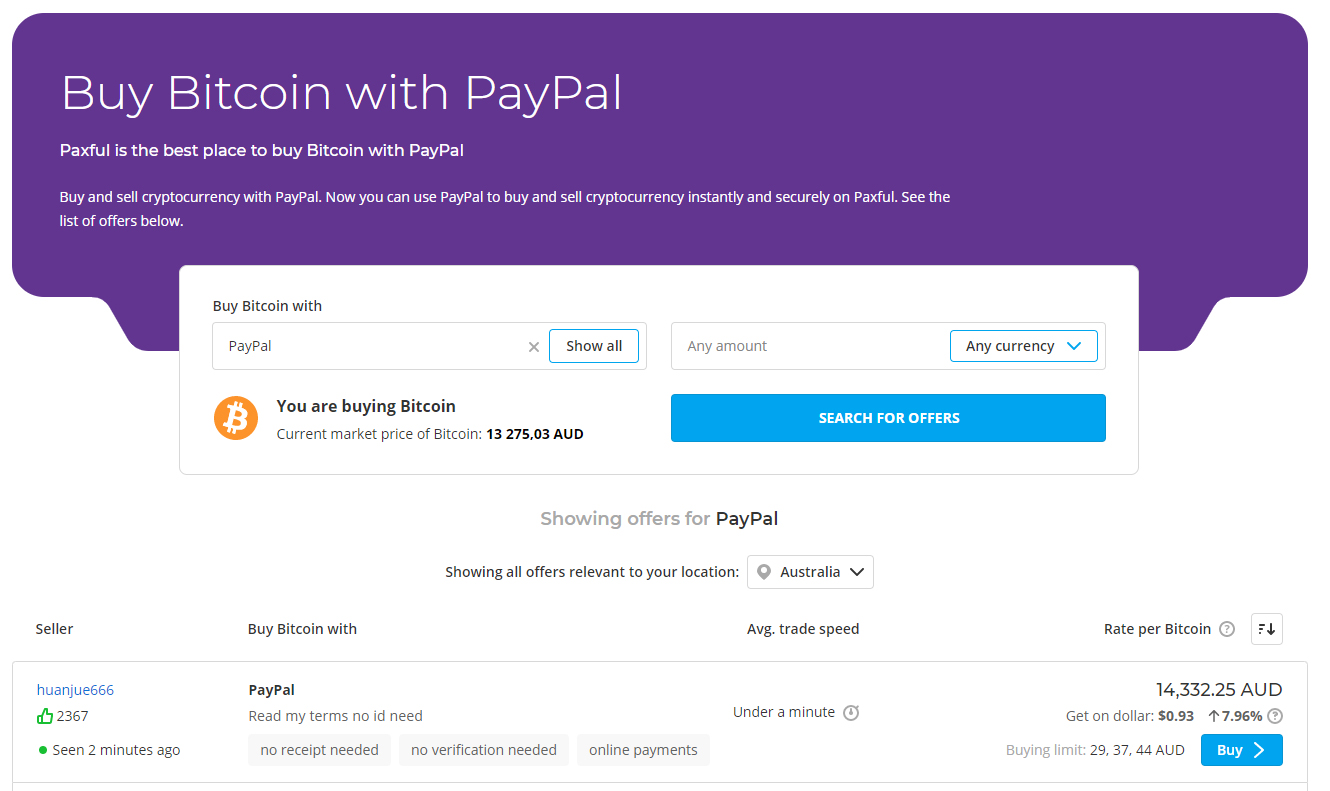Click the Buy button for huanjue666's offer
Viewport: 1330px width, 791px height.
[1241, 749]
